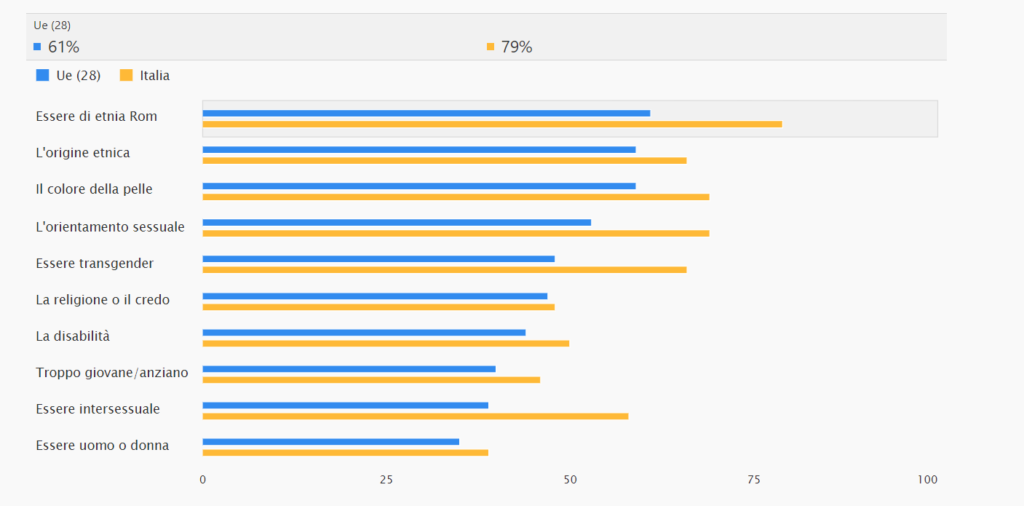Select the orange bar for Essere di etnia Rom

point(492,124)
